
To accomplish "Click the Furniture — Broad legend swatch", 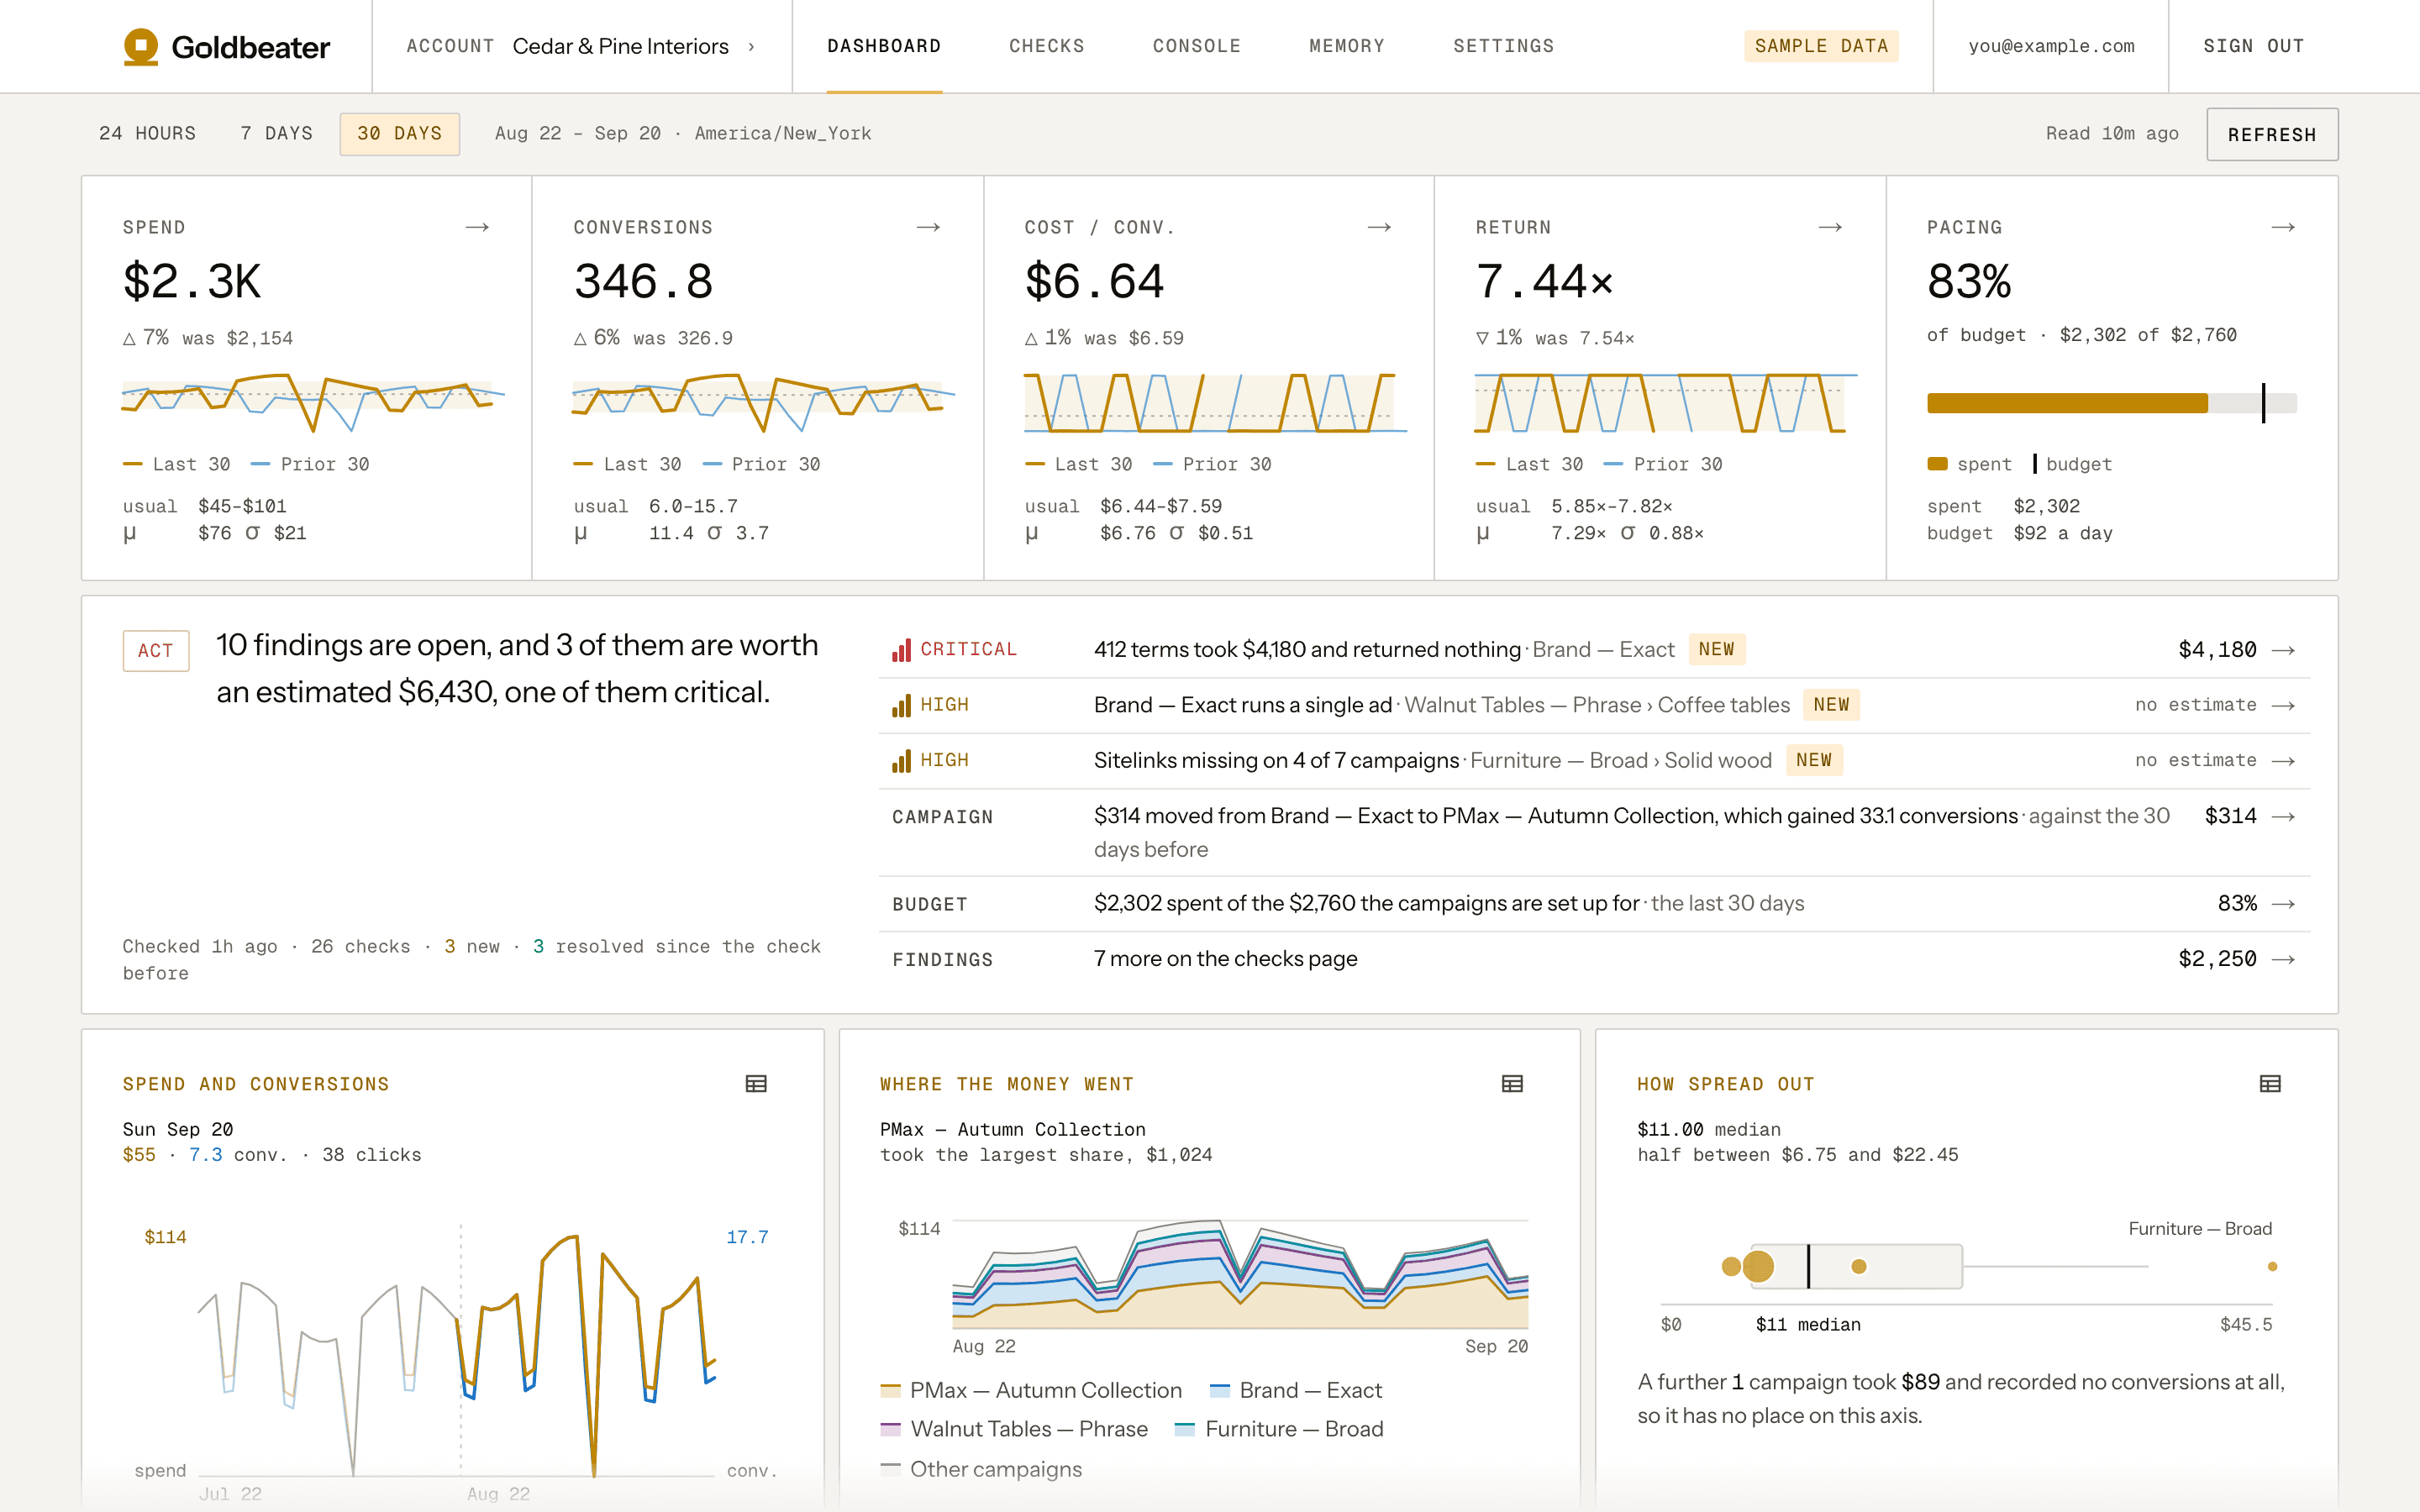I will [x=1185, y=1429].
